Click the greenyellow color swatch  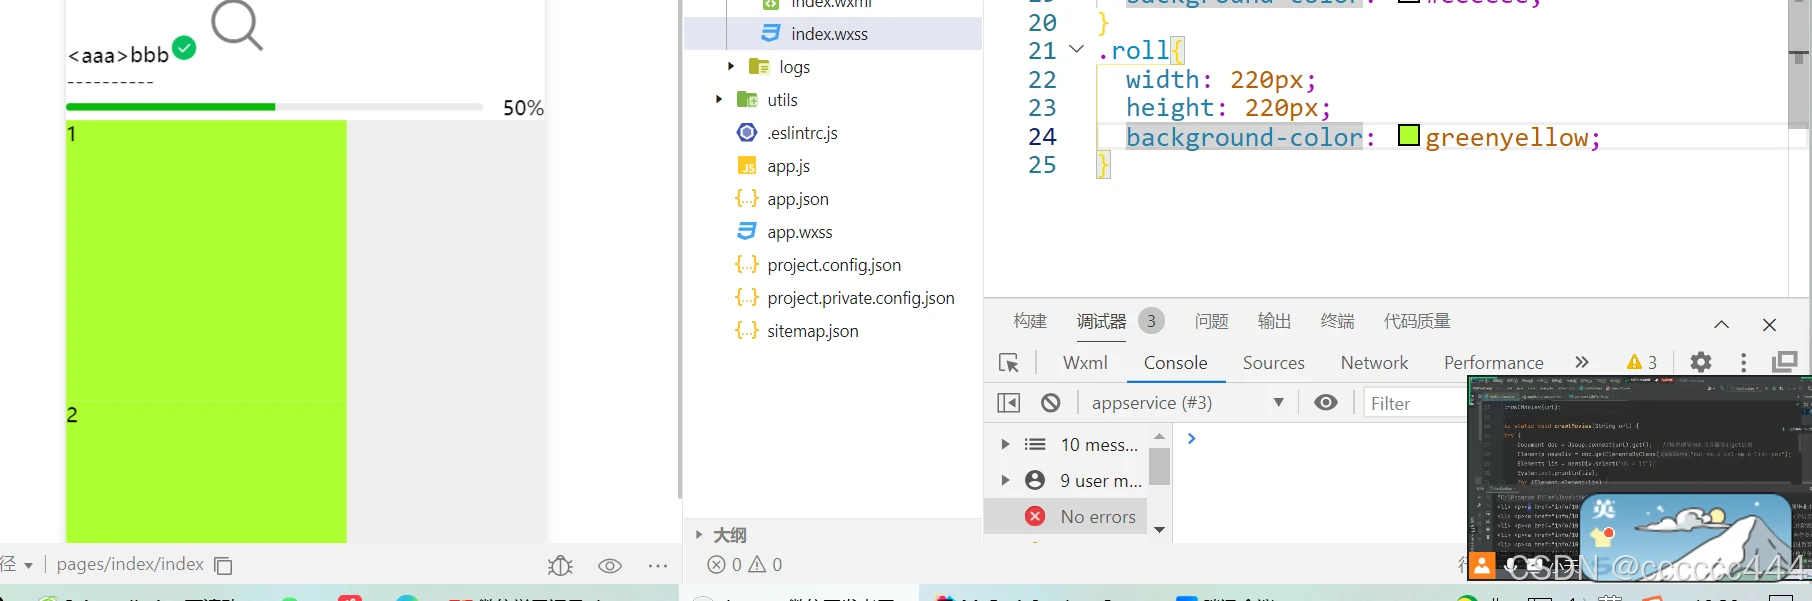1408,135
